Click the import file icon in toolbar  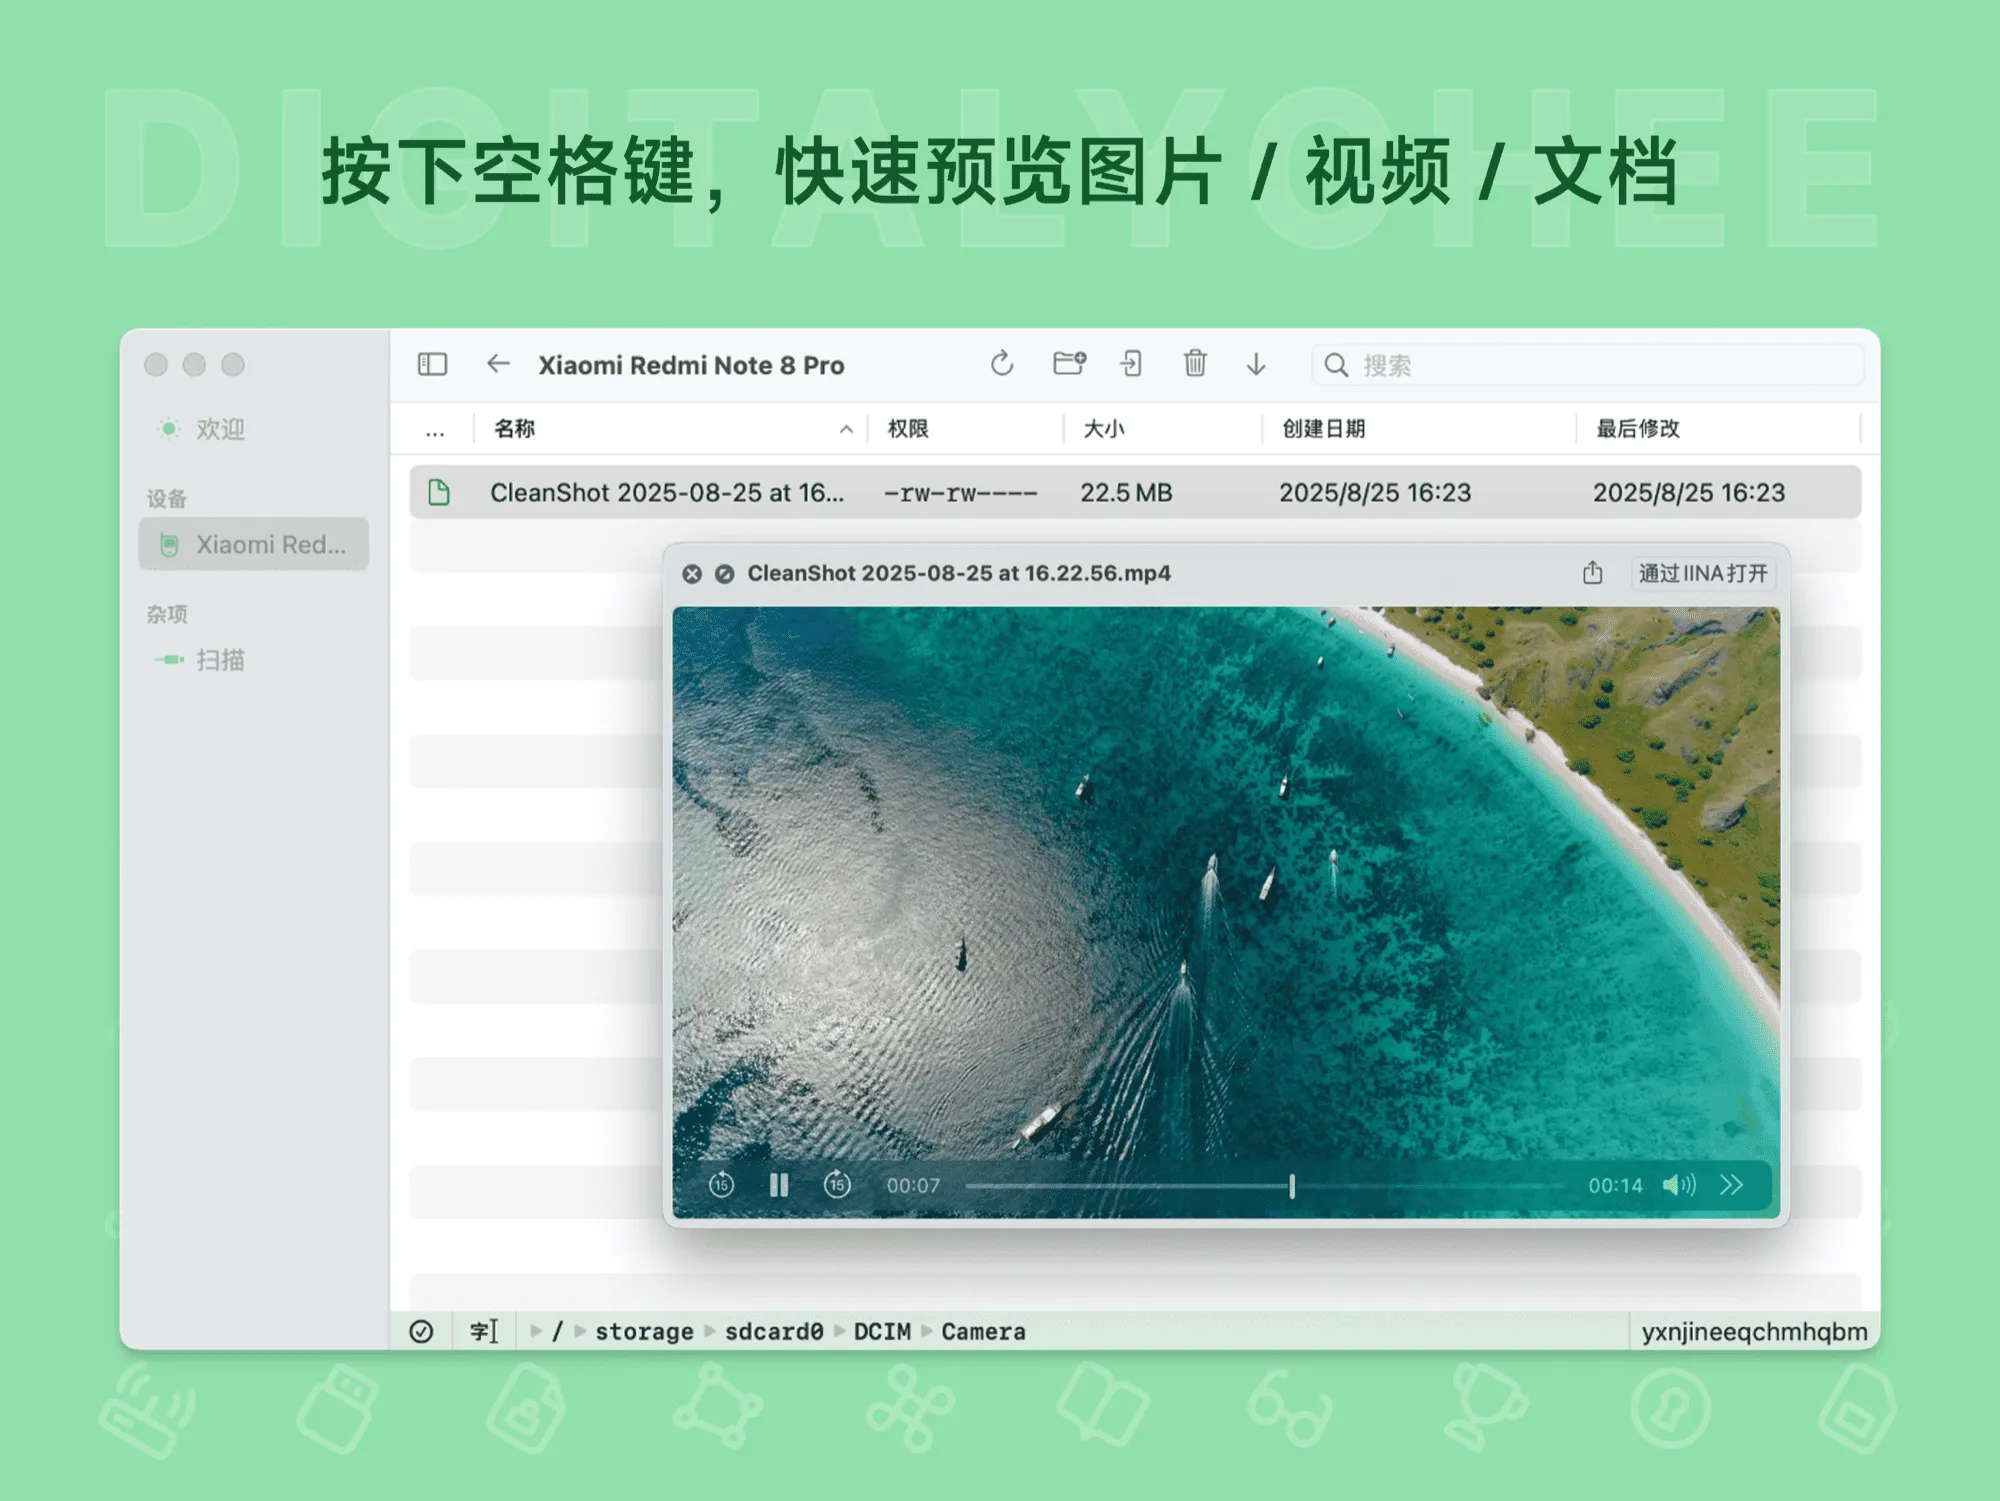(x=1131, y=364)
